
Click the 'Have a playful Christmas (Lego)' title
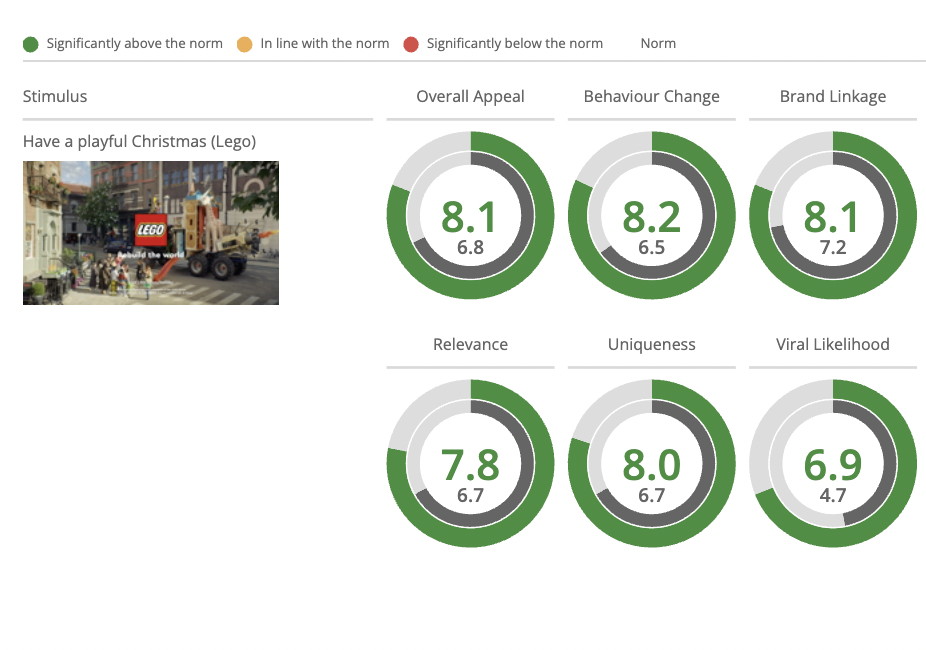[139, 142]
